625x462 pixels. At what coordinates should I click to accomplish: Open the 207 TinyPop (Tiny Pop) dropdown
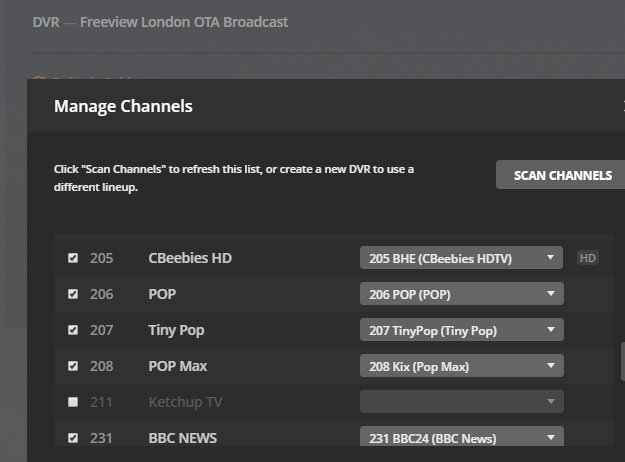click(x=462, y=330)
